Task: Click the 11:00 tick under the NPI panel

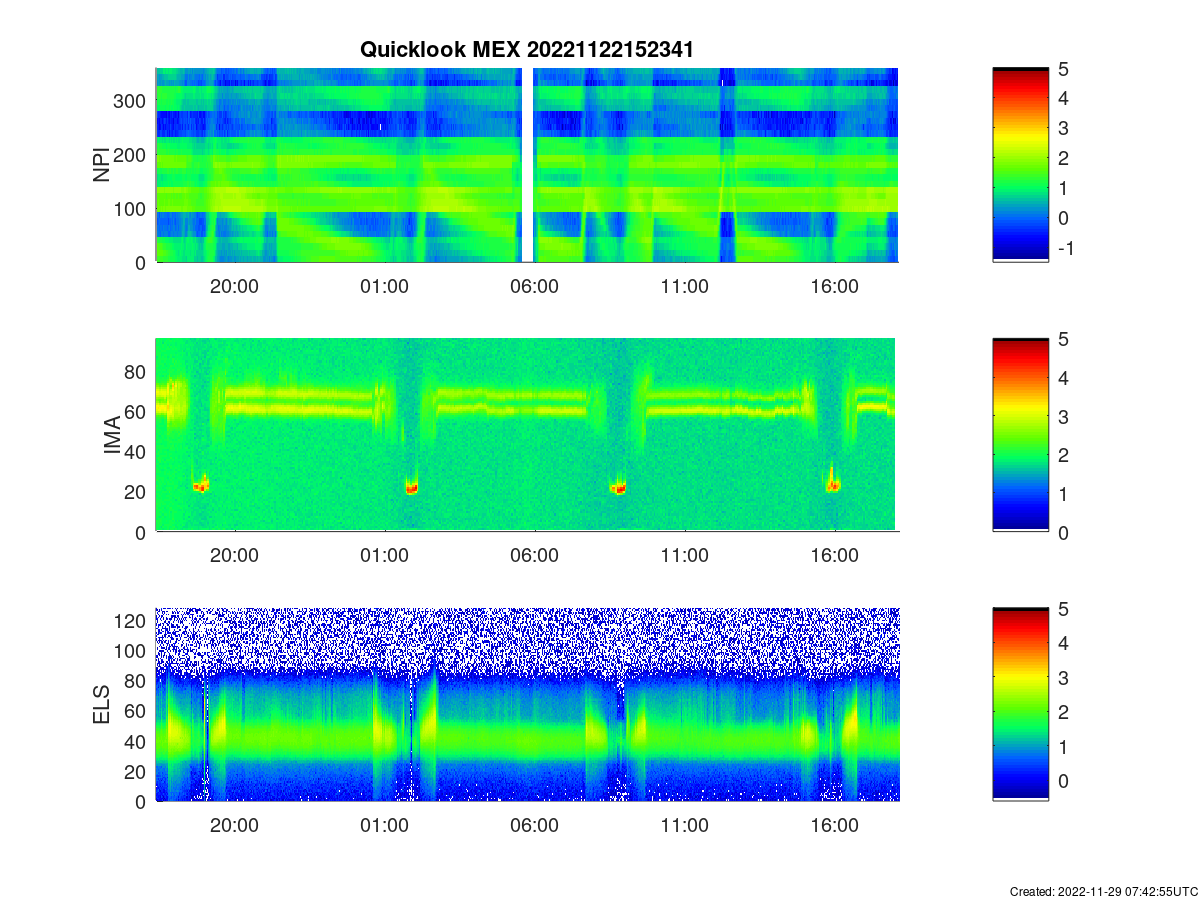Action: click(x=684, y=286)
